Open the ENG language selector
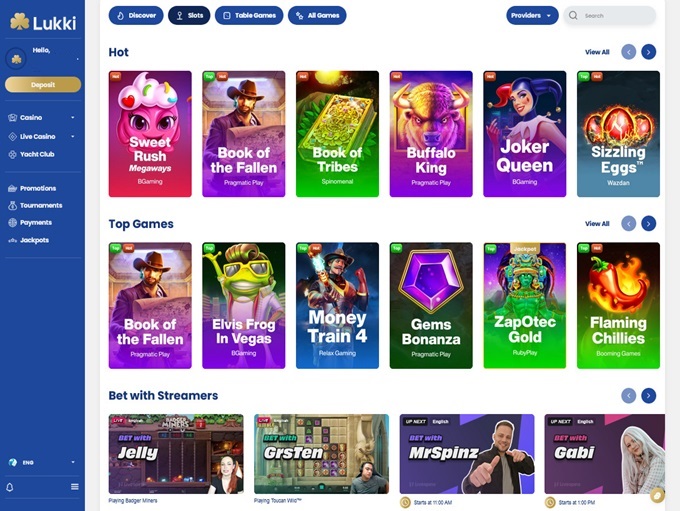 [41, 462]
